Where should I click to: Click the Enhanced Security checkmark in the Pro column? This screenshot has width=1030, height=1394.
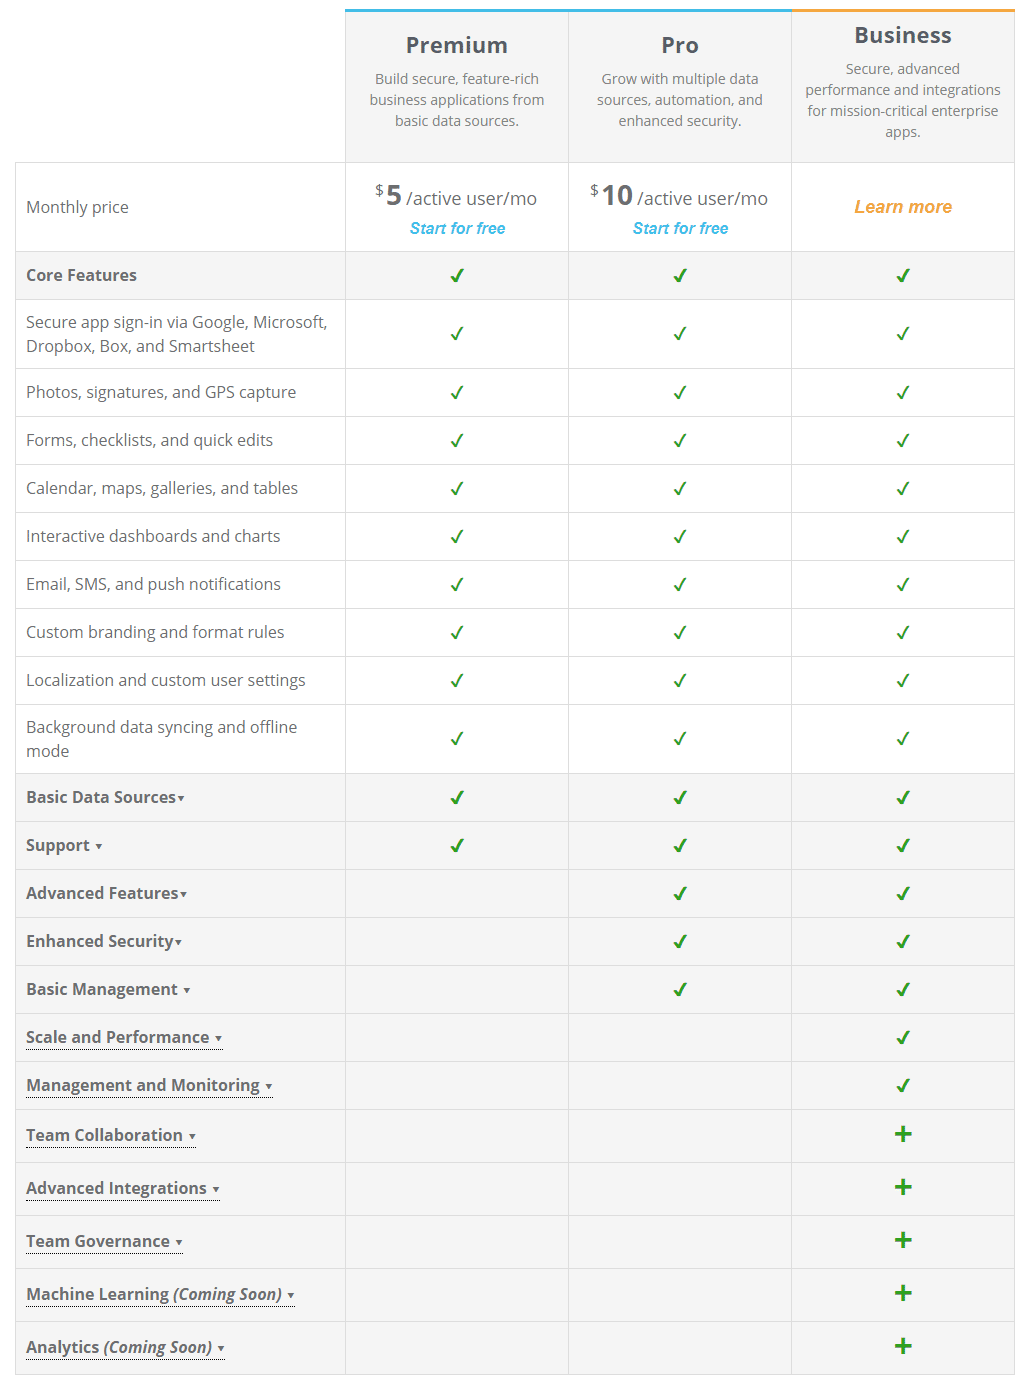tap(679, 941)
